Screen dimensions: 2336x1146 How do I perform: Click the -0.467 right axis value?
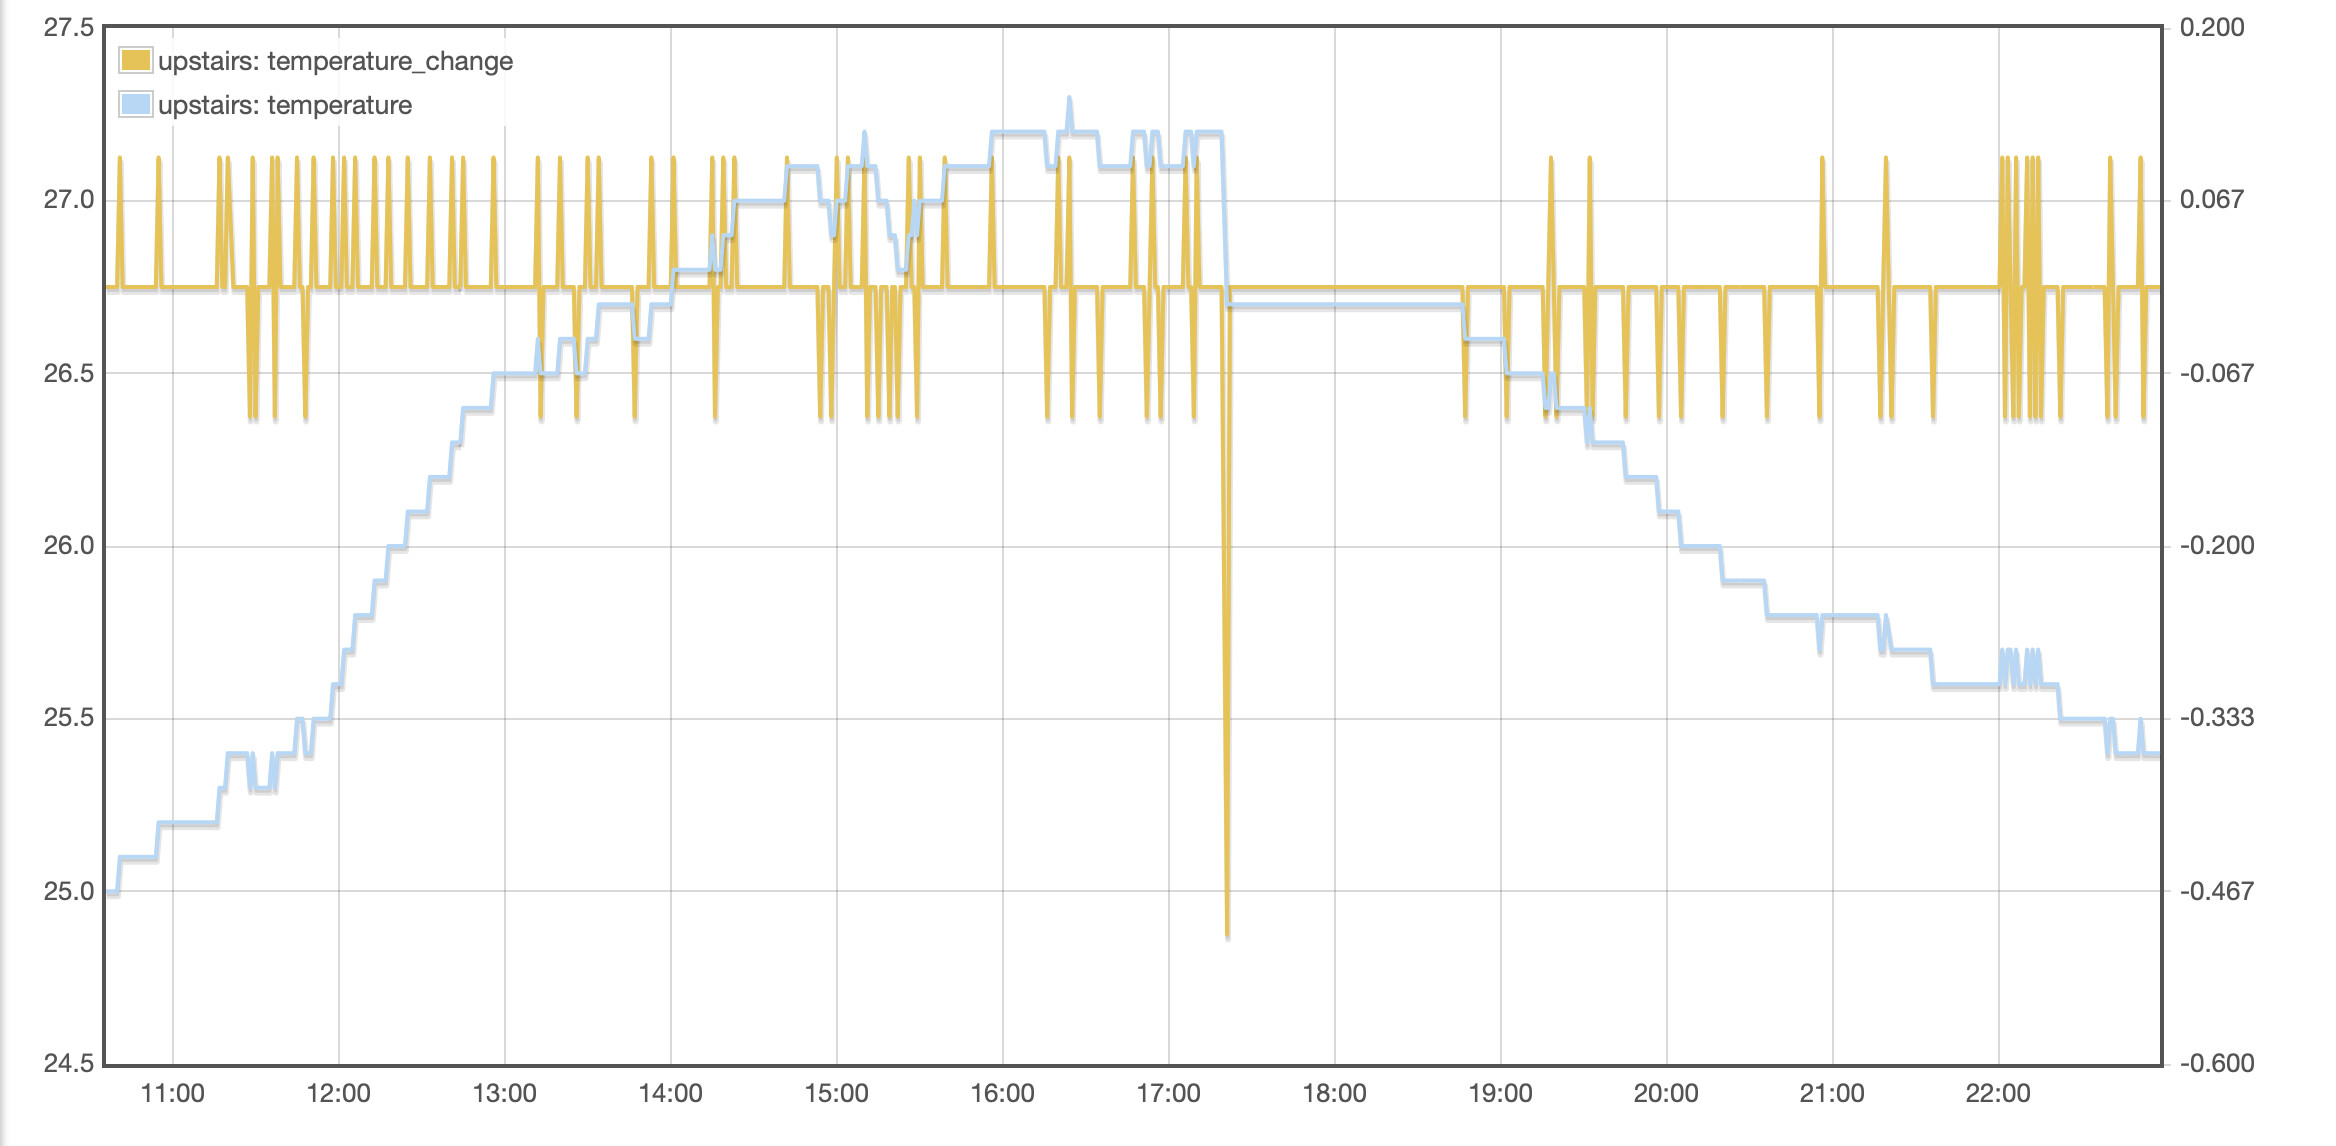2216,891
